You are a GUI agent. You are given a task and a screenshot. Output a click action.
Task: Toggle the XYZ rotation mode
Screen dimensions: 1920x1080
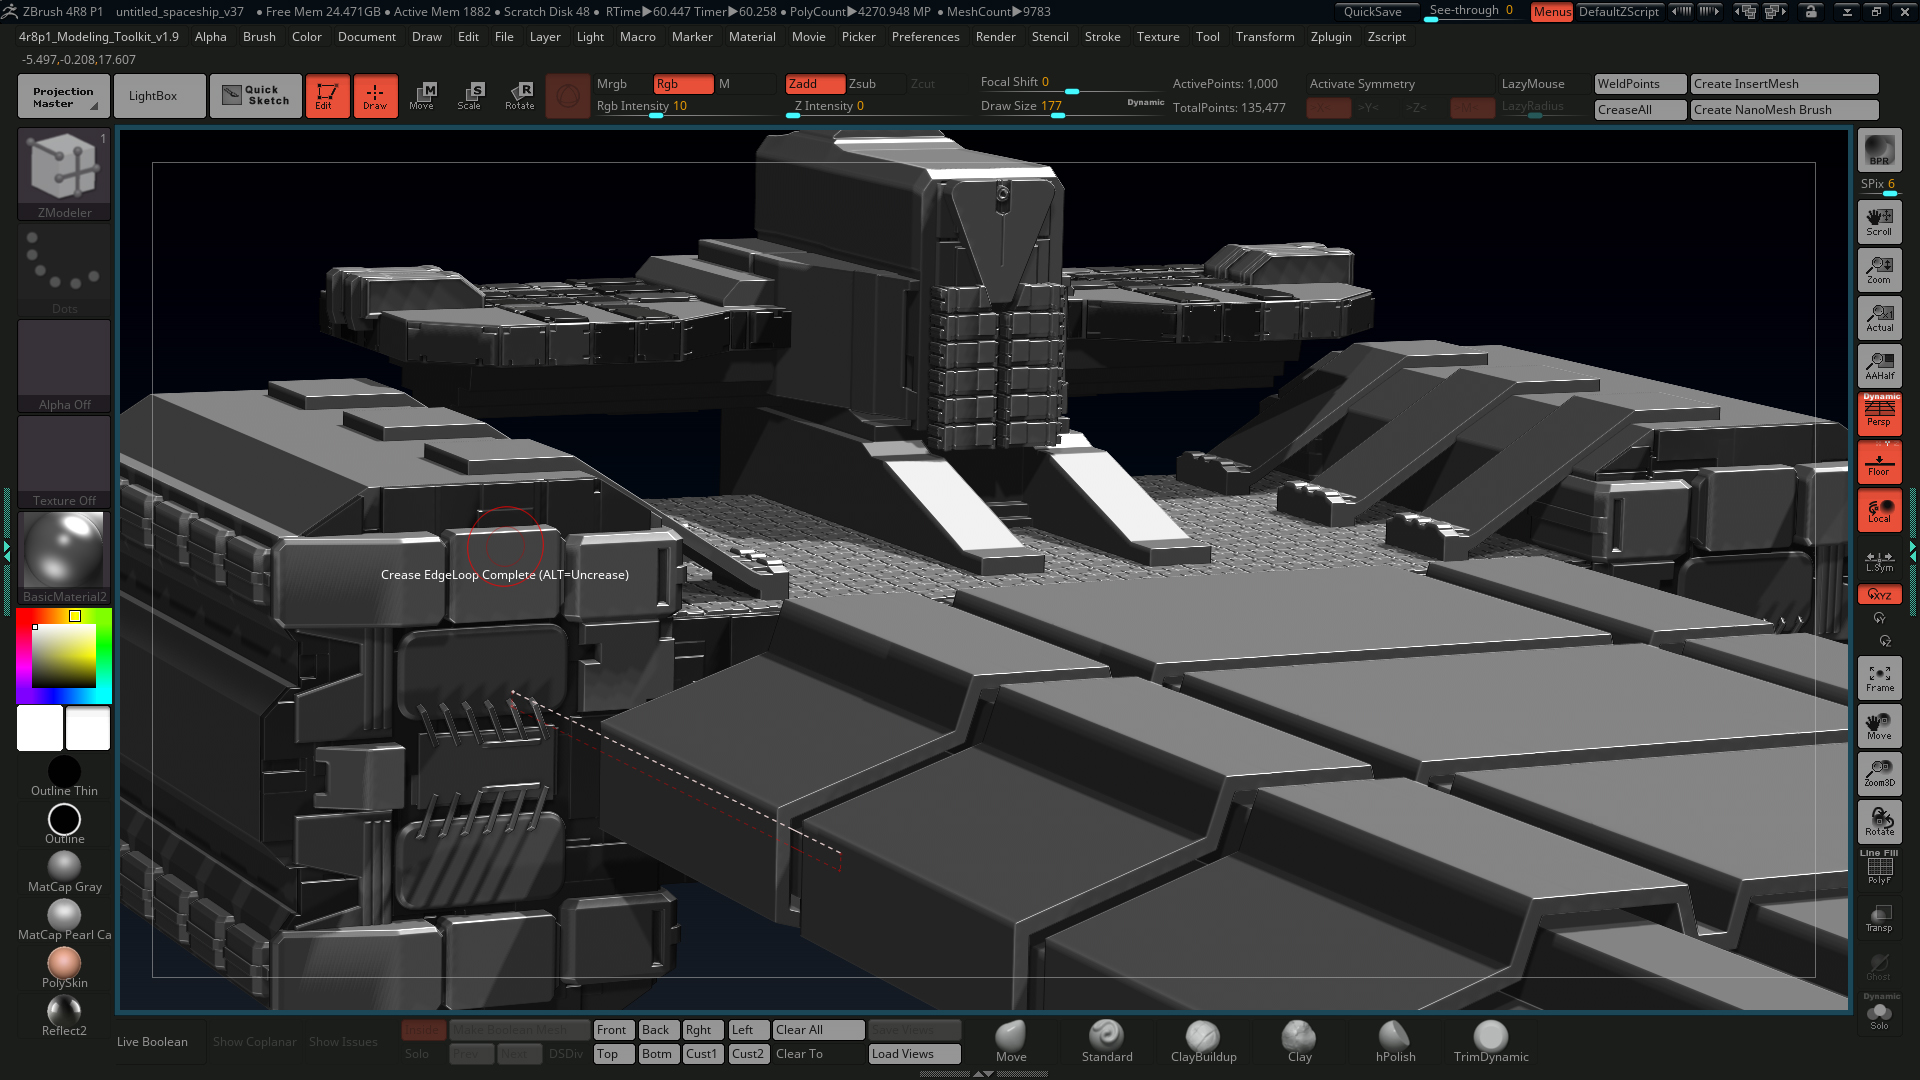click(x=1879, y=594)
